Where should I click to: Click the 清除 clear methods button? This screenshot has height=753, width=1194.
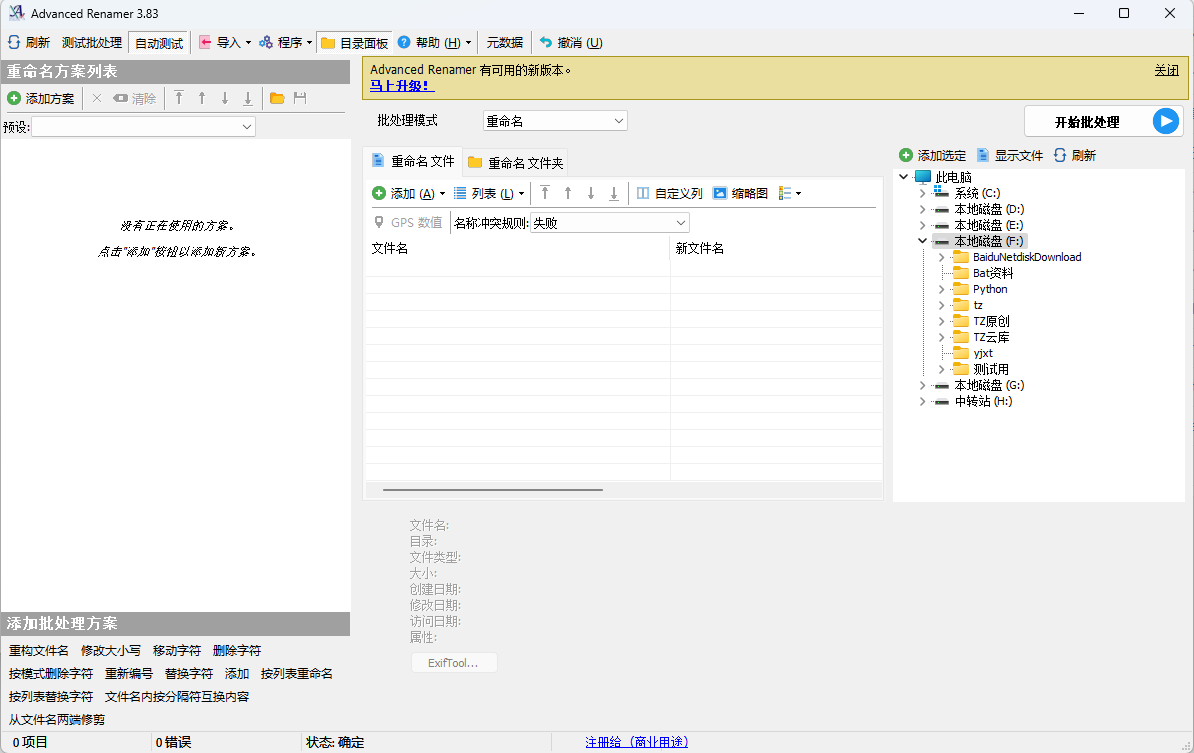(134, 98)
